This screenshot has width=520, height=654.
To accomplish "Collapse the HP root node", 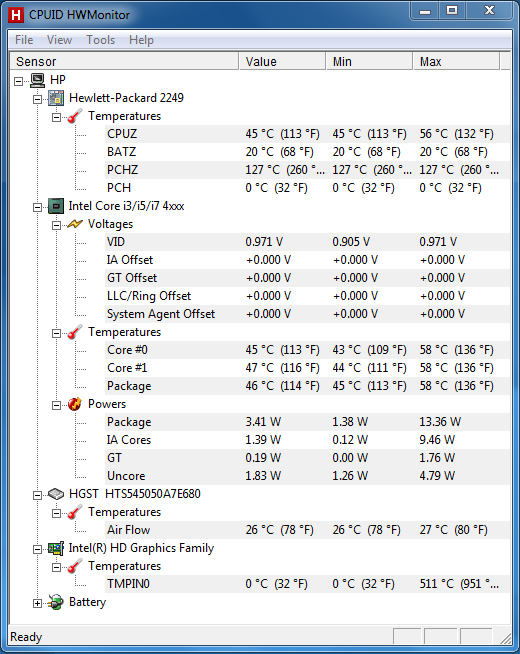I will (18, 81).
